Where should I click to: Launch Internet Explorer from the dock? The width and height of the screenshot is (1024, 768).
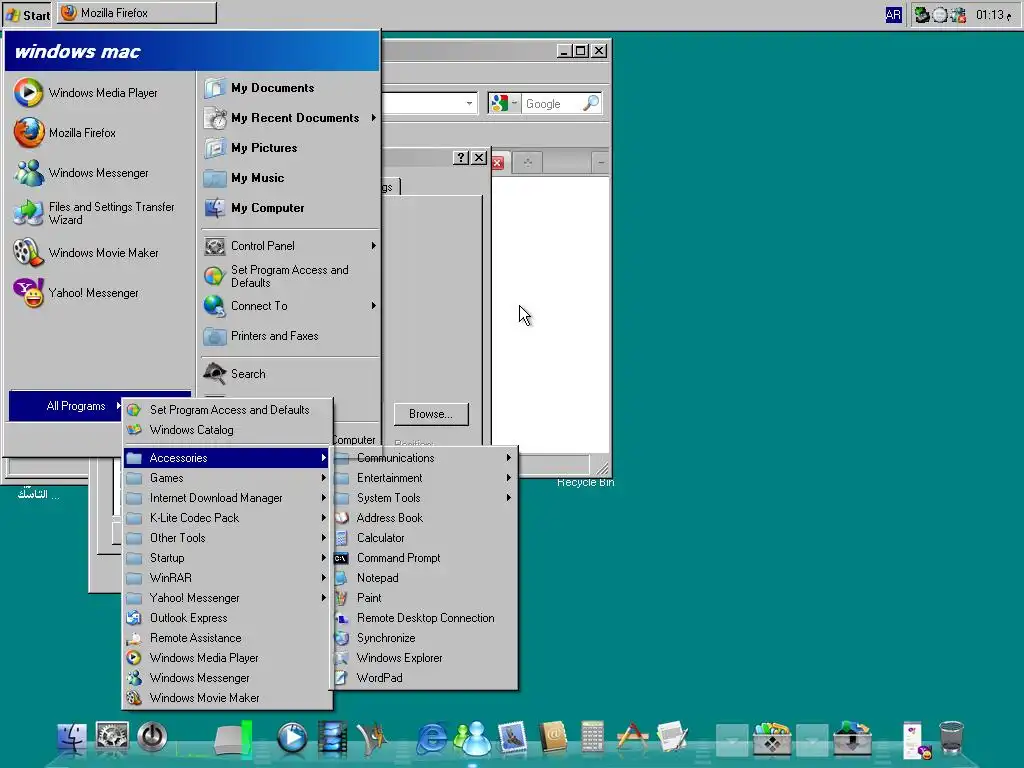click(x=432, y=739)
